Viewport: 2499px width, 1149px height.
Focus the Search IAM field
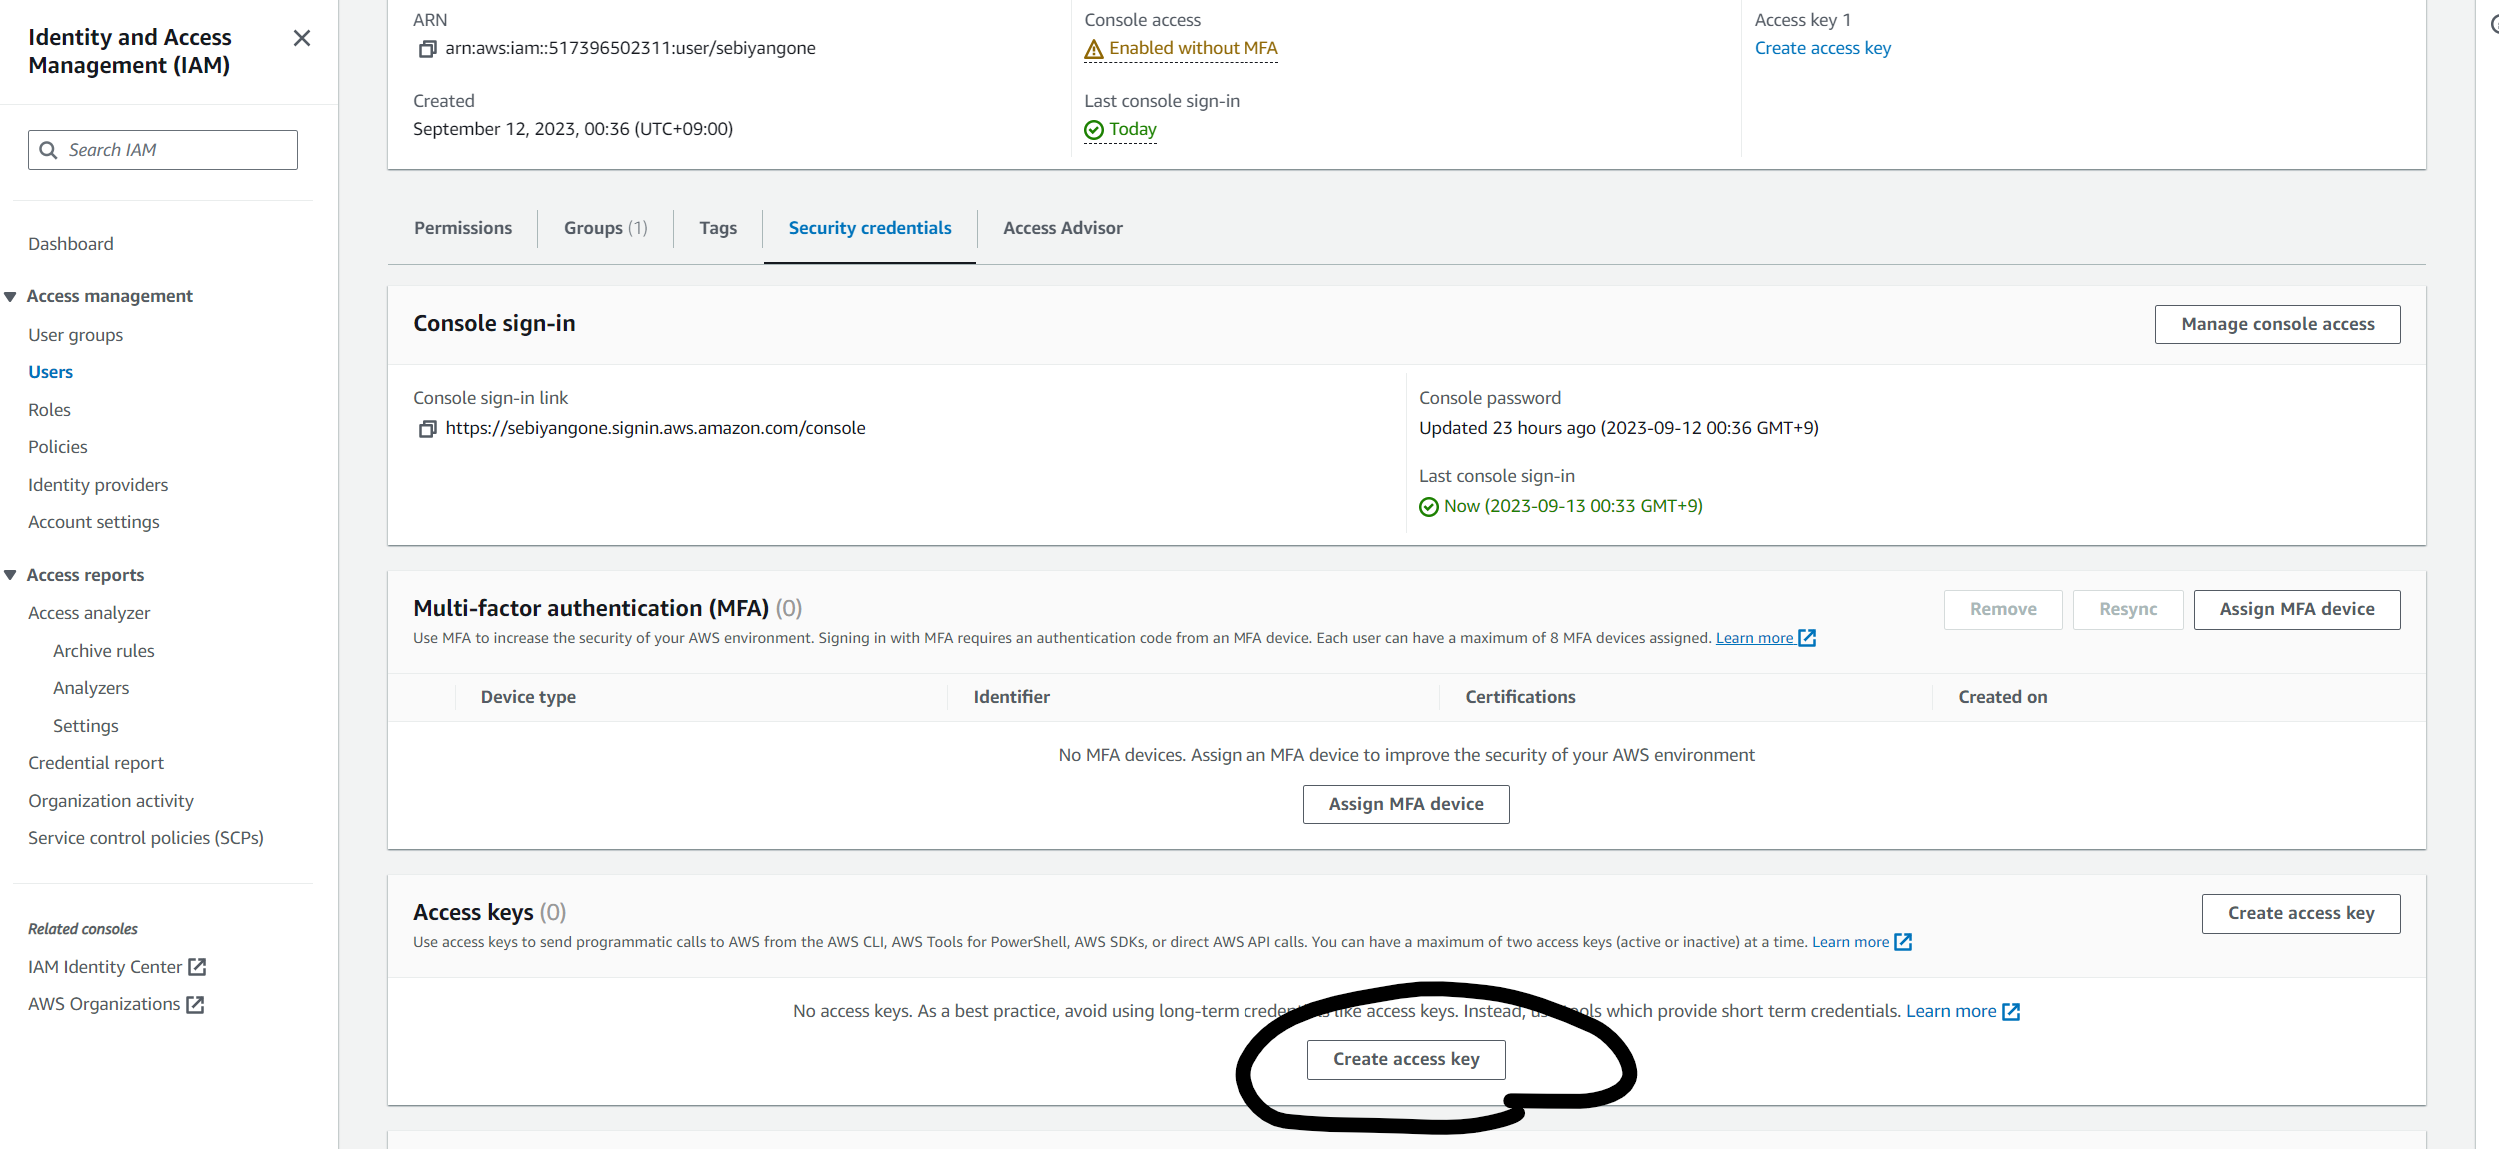163,150
